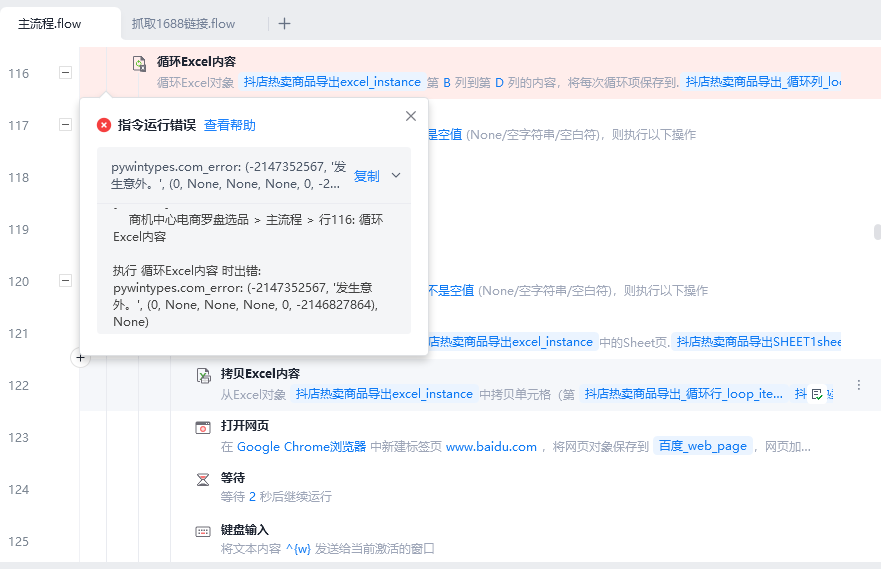Open the 查看帮助 link

pyautogui.click(x=230, y=125)
